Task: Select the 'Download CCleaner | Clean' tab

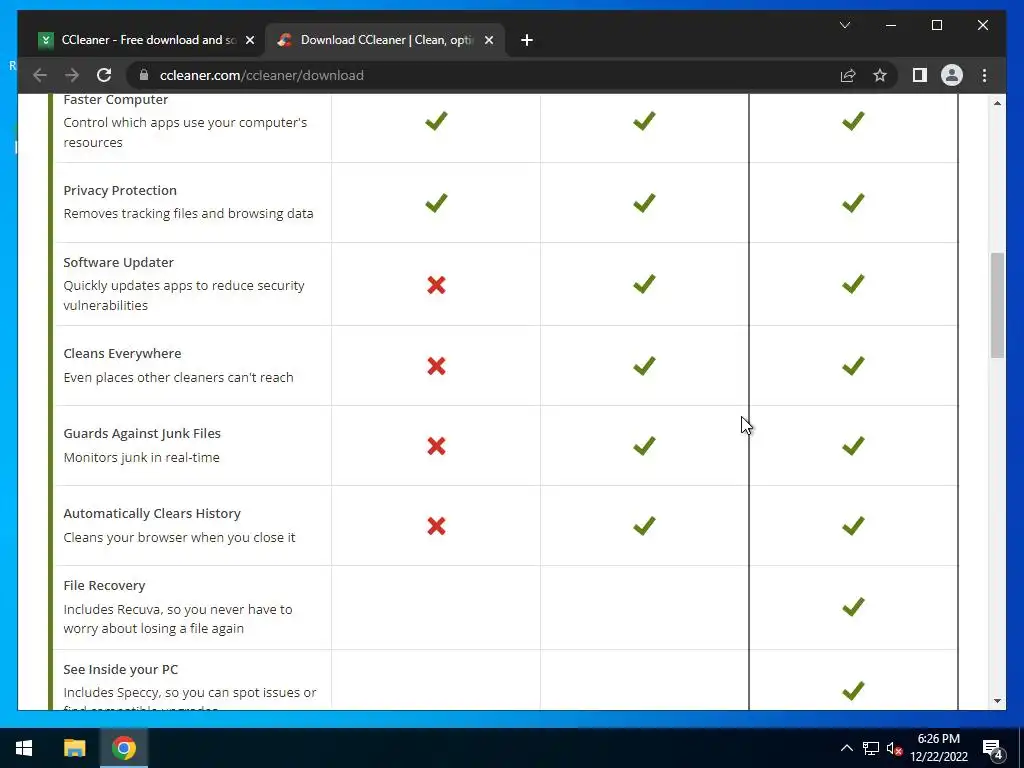Action: click(385, 40)
